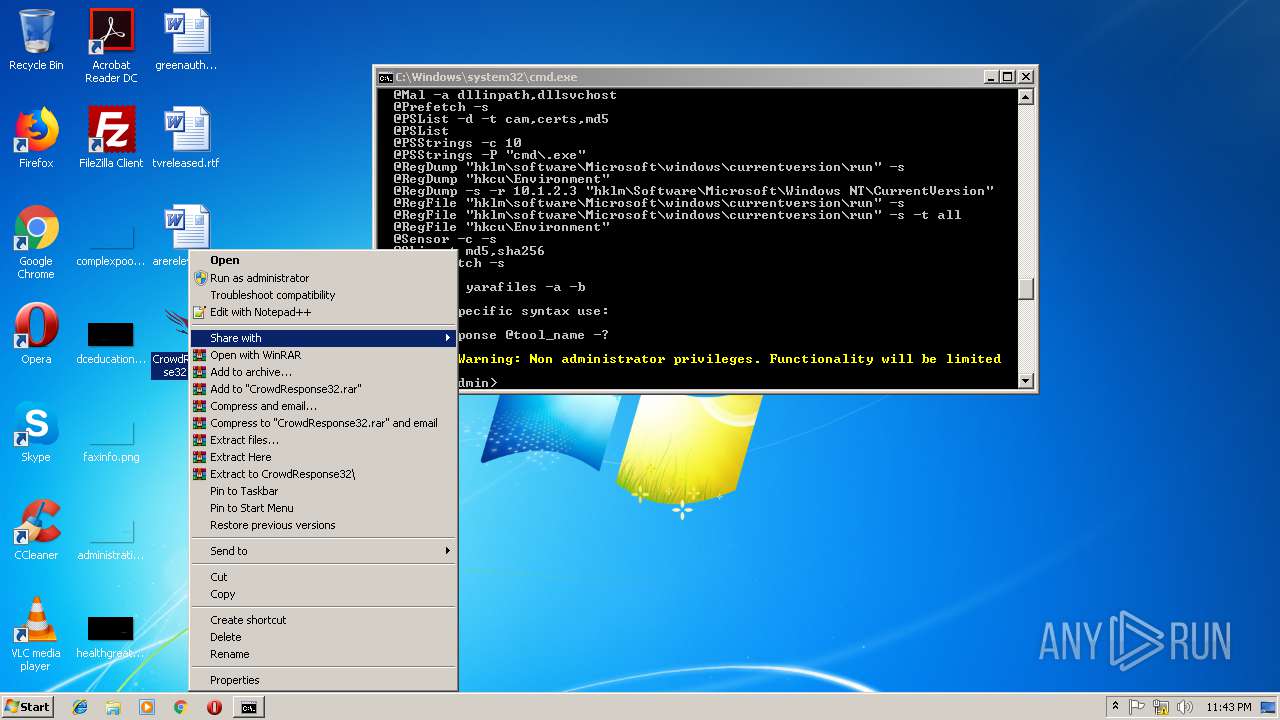Select Rename from context menu

[324, 654]
